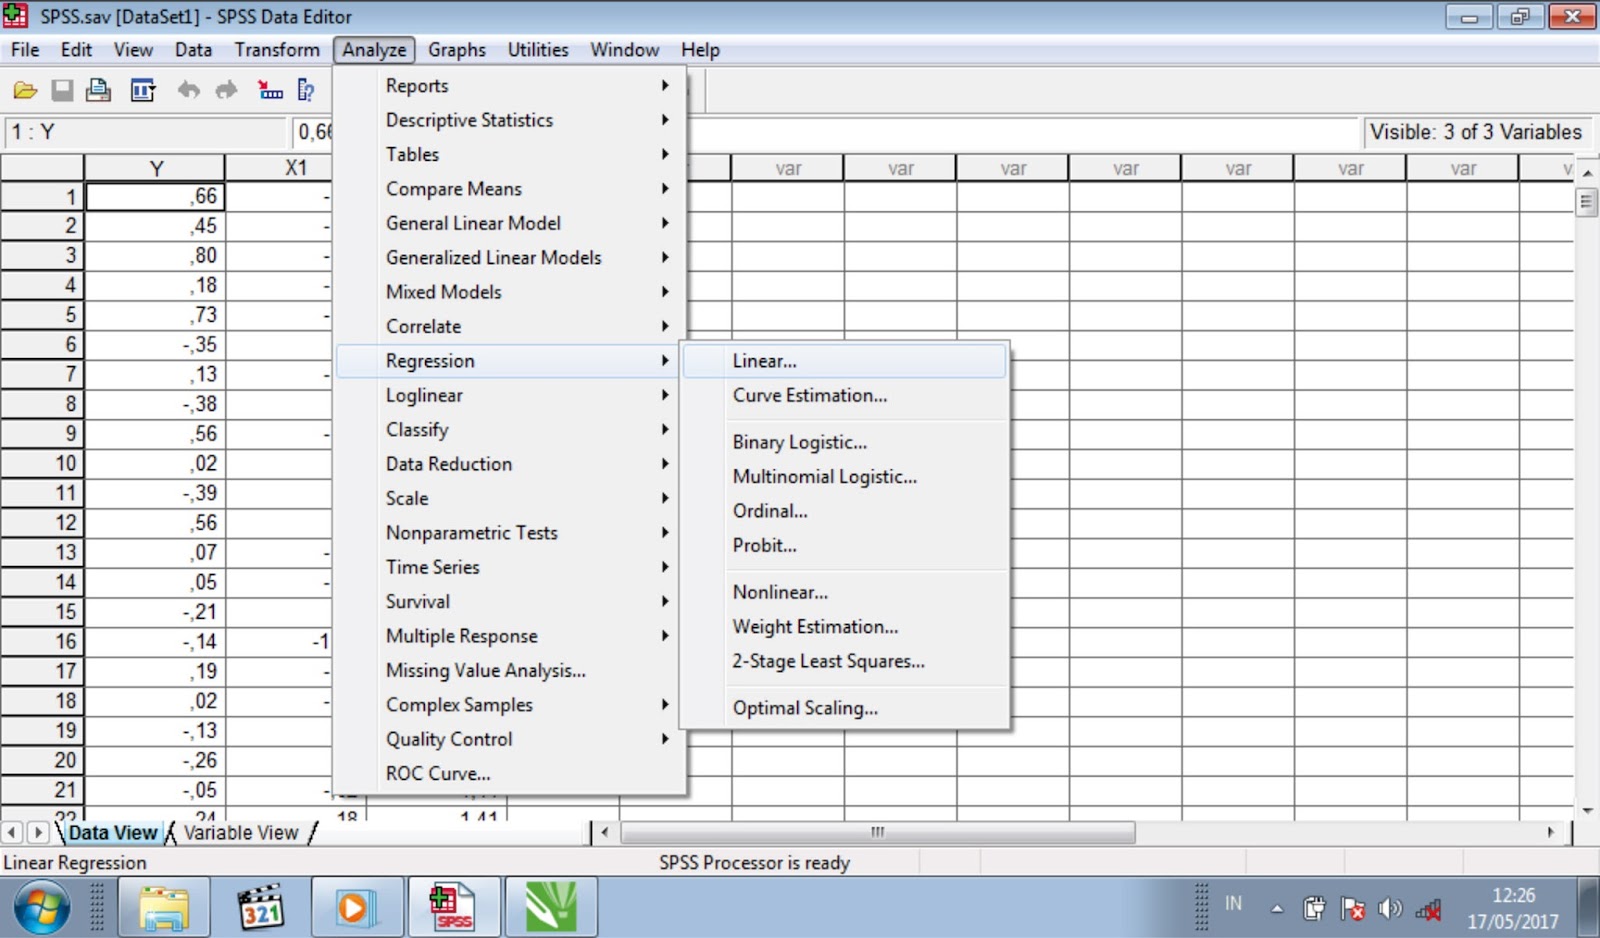The image size is (1600, 938).
Task: Choose Binary Logistic... regression
Action: coord(844,442)
